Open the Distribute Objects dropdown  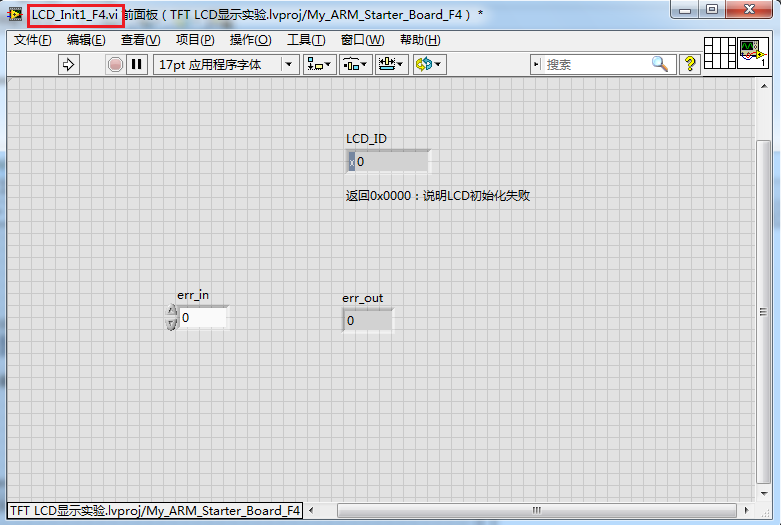(356, 65)
